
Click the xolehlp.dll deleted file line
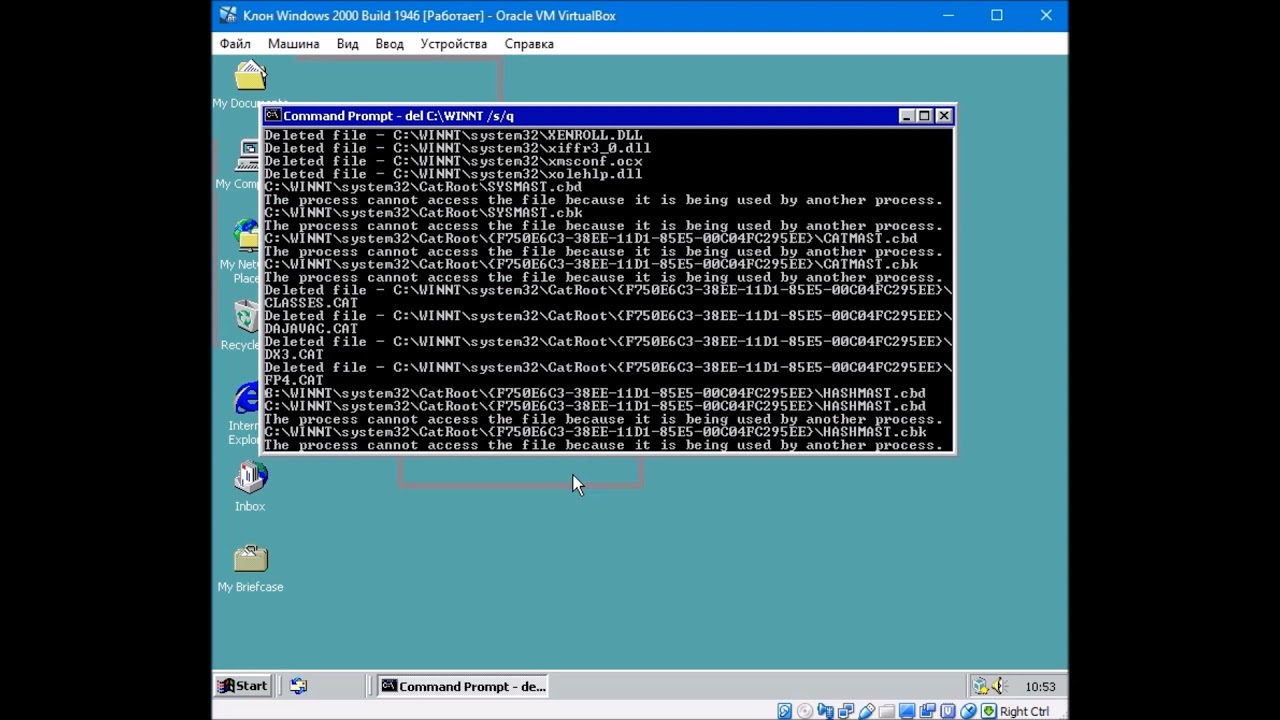click(453, 174)
